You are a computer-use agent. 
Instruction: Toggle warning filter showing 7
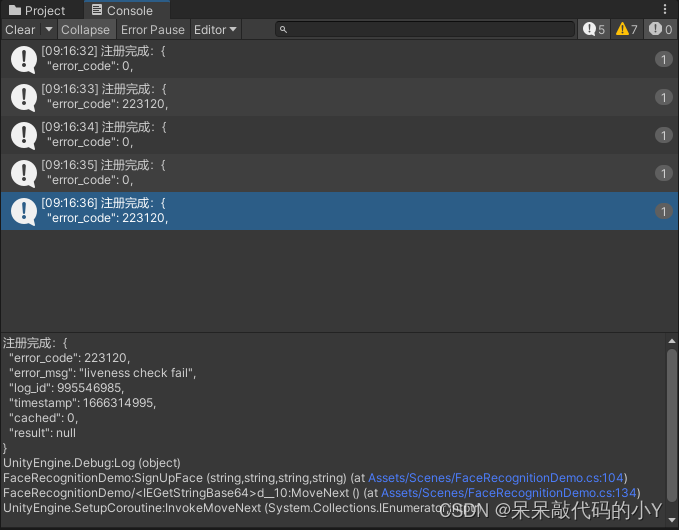point(626,30)
